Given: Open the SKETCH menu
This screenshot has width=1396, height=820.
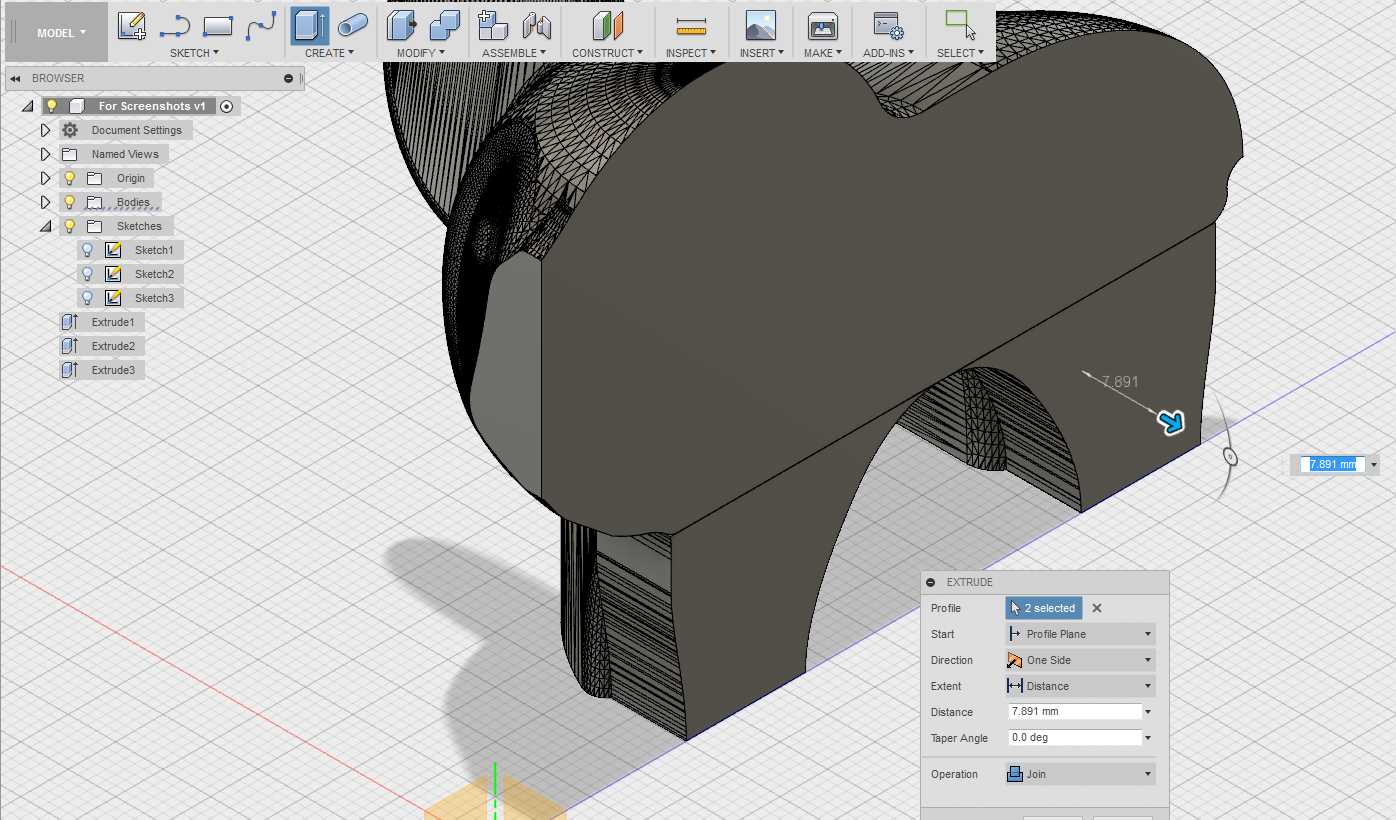Looking at the screenshot, I should click(194, 53).
